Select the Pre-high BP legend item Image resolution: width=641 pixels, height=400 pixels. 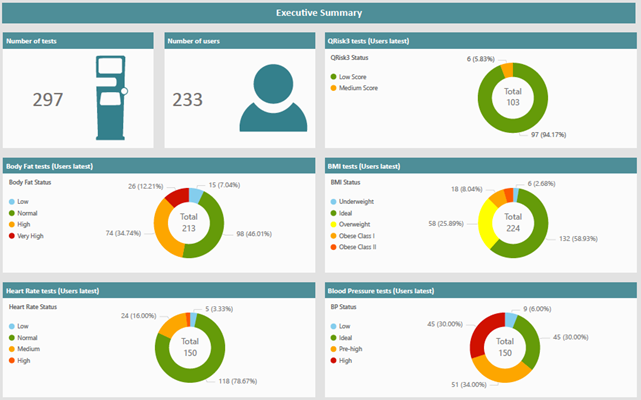(356, 350)
